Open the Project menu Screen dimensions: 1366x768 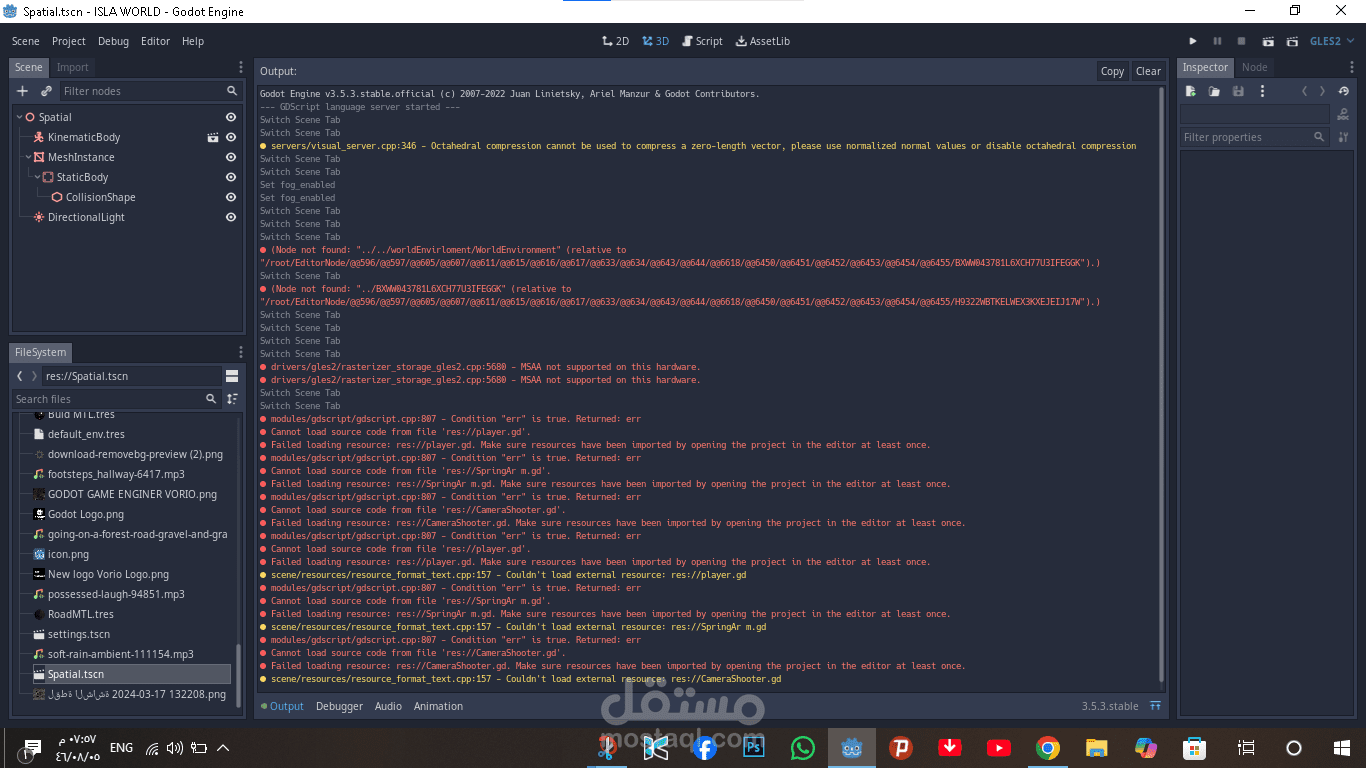tap(69, 41)
